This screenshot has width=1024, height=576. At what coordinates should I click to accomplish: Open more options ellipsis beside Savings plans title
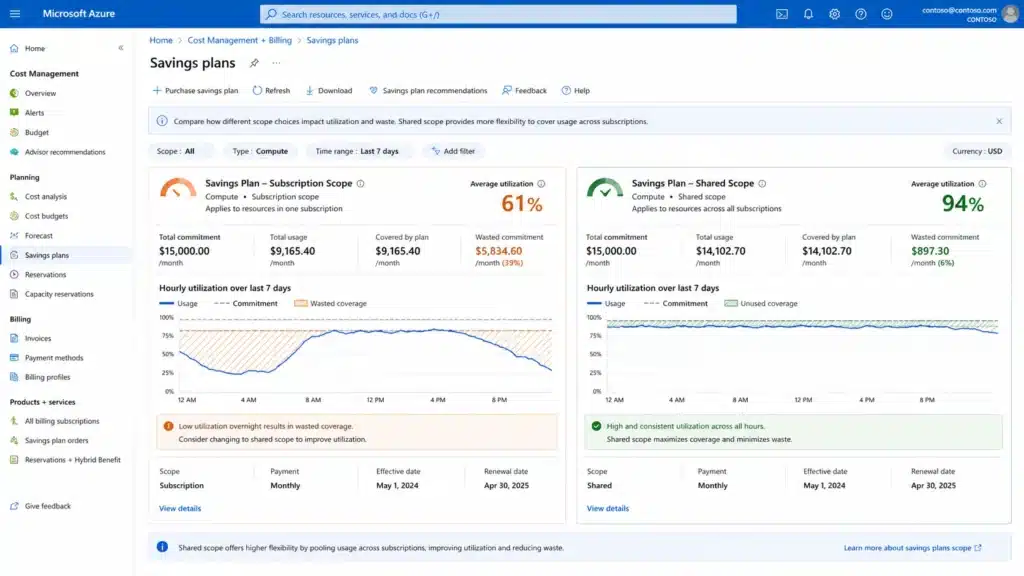276,63
